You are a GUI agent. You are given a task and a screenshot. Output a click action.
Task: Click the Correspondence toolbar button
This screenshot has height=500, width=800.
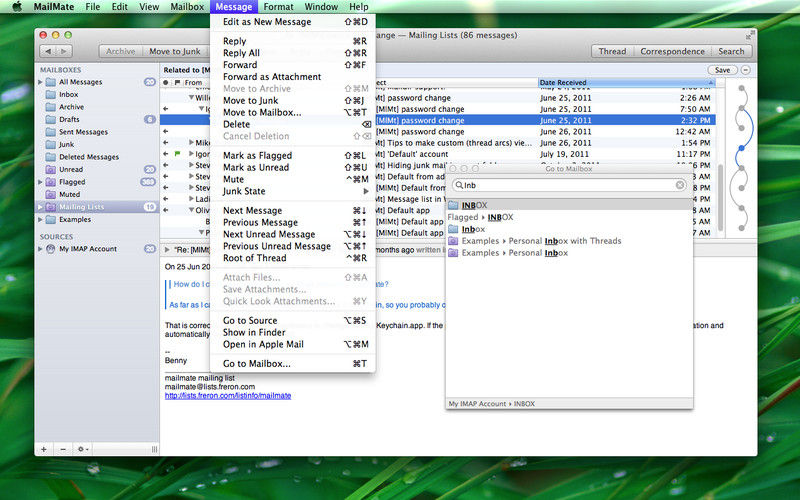click(x=672, y=51)
